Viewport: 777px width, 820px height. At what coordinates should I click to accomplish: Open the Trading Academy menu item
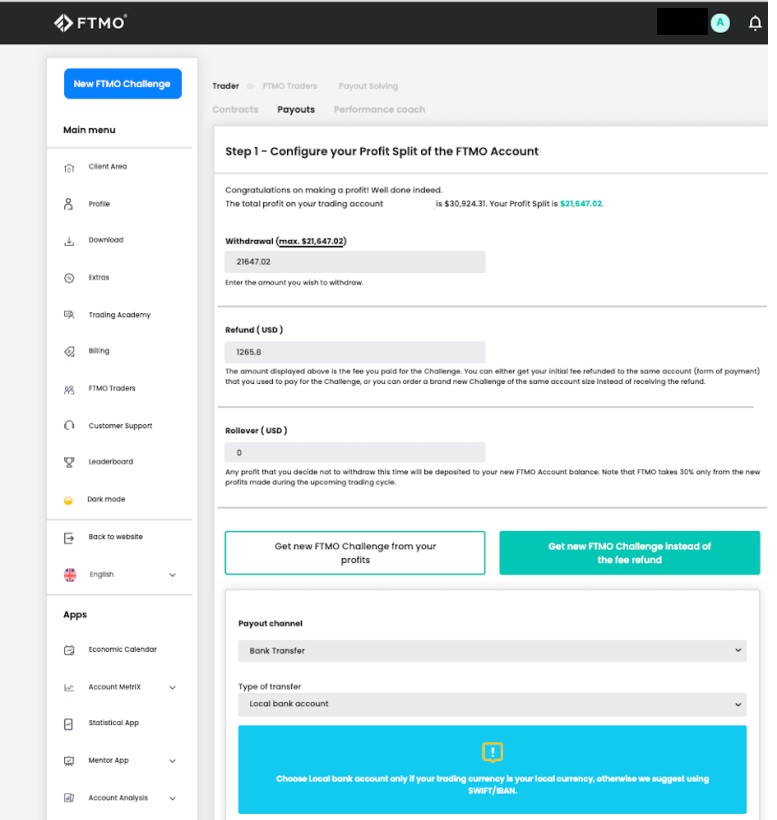(x=120, y=315)
